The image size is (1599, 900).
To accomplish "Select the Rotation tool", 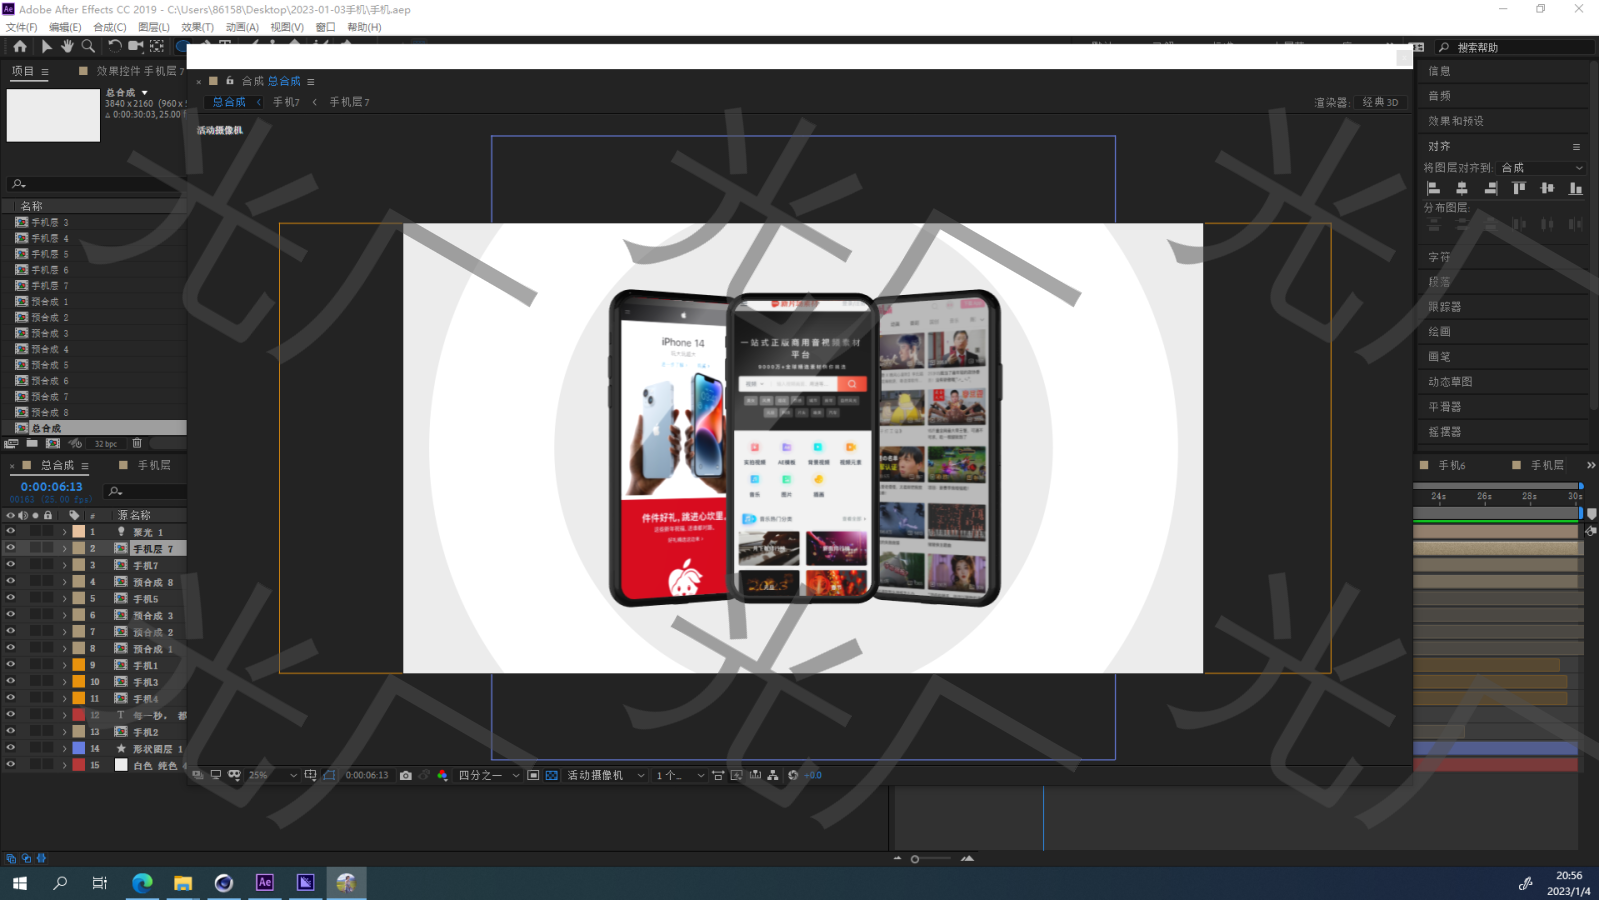I will pos(114,46).
